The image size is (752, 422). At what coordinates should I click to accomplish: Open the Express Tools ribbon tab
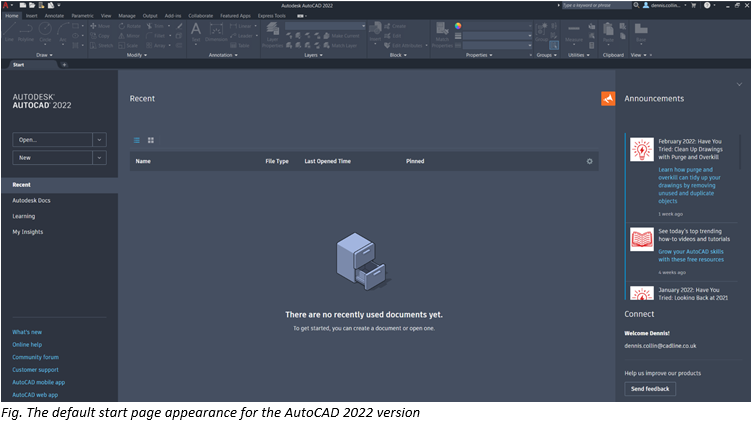point(271,16)
